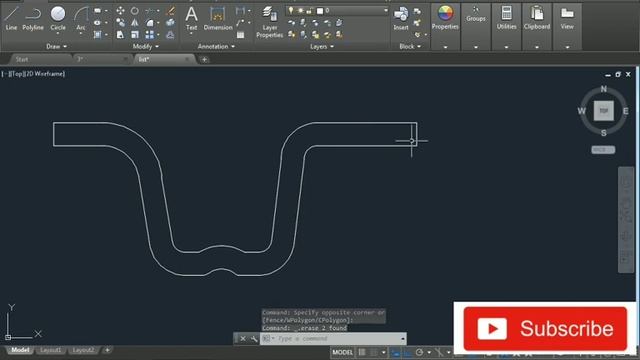Add a new layout tab

[107, 350]
